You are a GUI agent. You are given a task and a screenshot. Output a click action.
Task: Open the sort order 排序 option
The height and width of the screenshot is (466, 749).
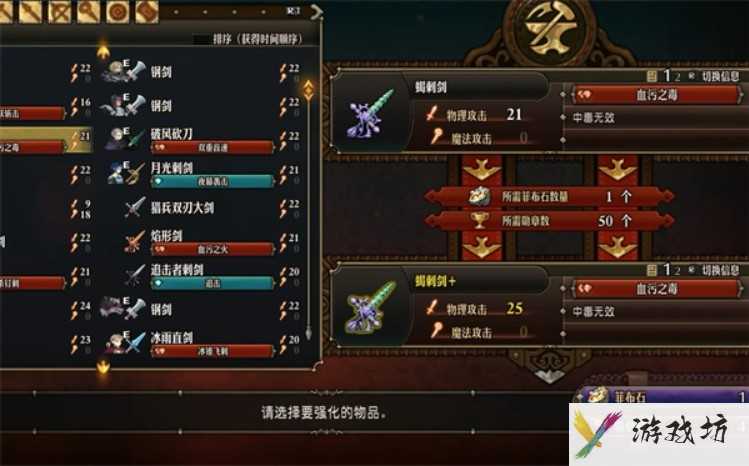pyautogui.click(x=257, y=39)
